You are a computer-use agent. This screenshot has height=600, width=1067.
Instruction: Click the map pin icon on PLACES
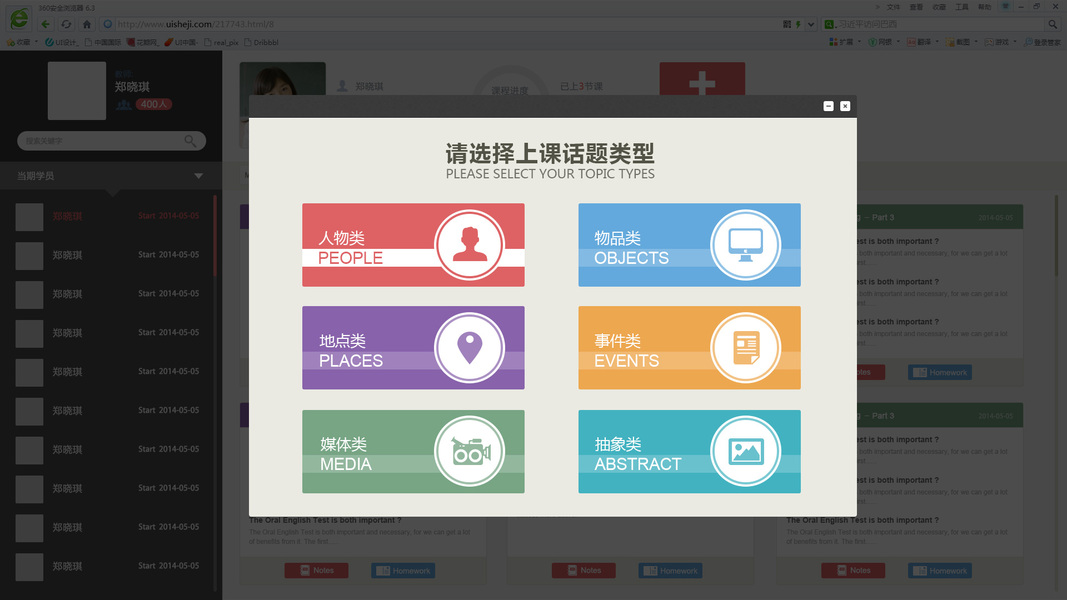coord(470,348)
